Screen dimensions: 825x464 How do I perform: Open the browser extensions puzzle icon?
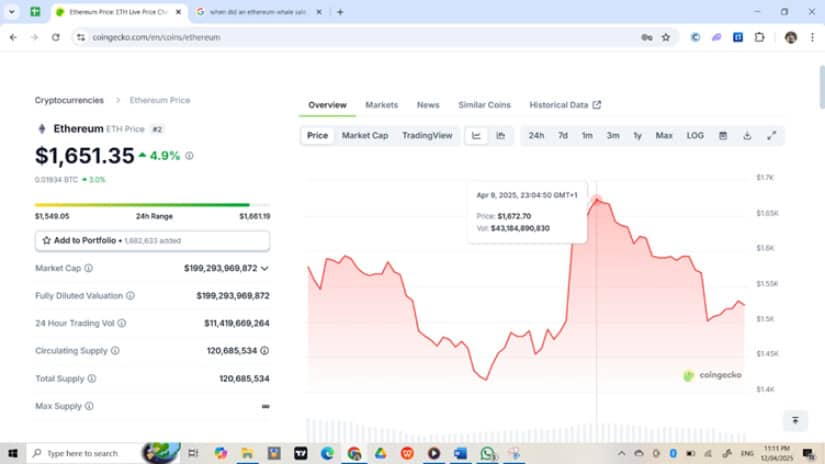[759, 37]
